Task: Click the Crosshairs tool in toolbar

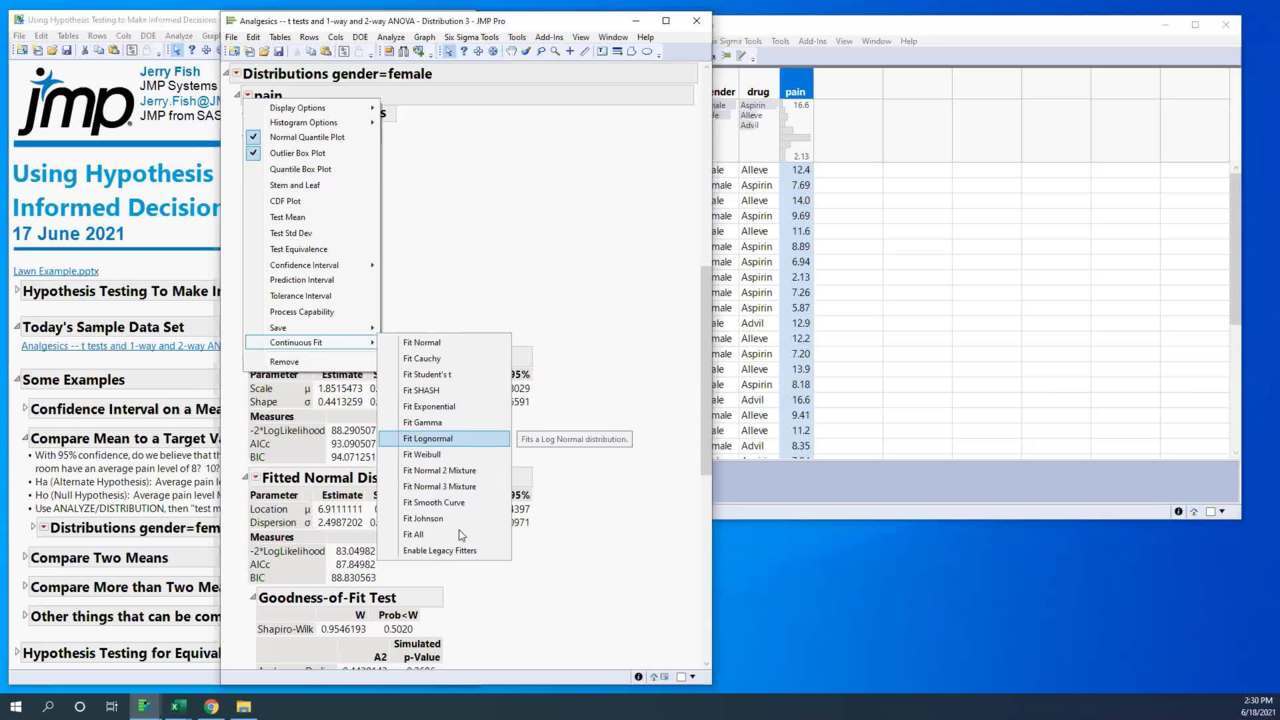Action: 570,51
